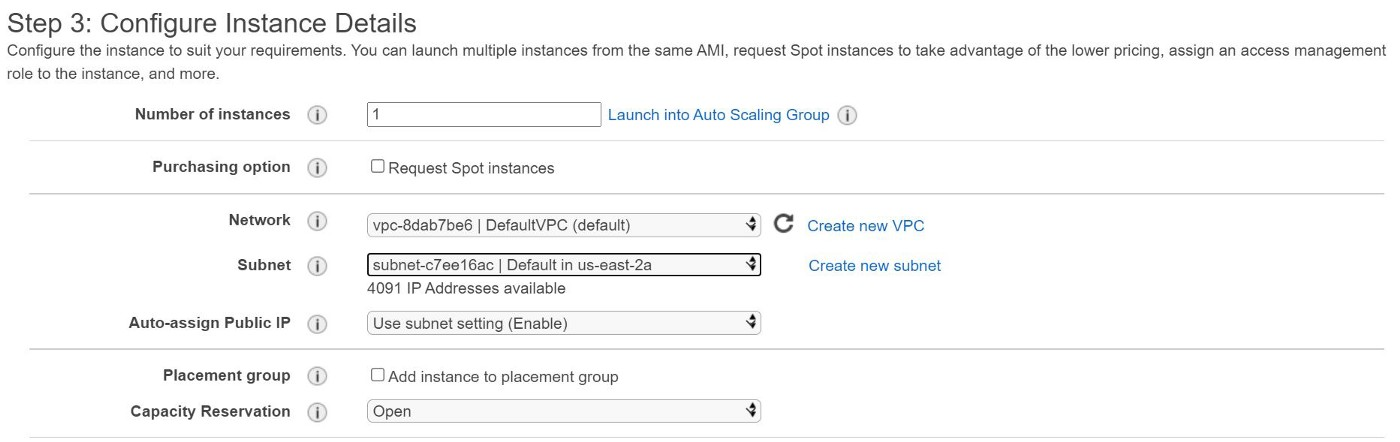Open the Network info tooltip icon
This screenshot has height=442, width=1400.
tap(317, 221)
